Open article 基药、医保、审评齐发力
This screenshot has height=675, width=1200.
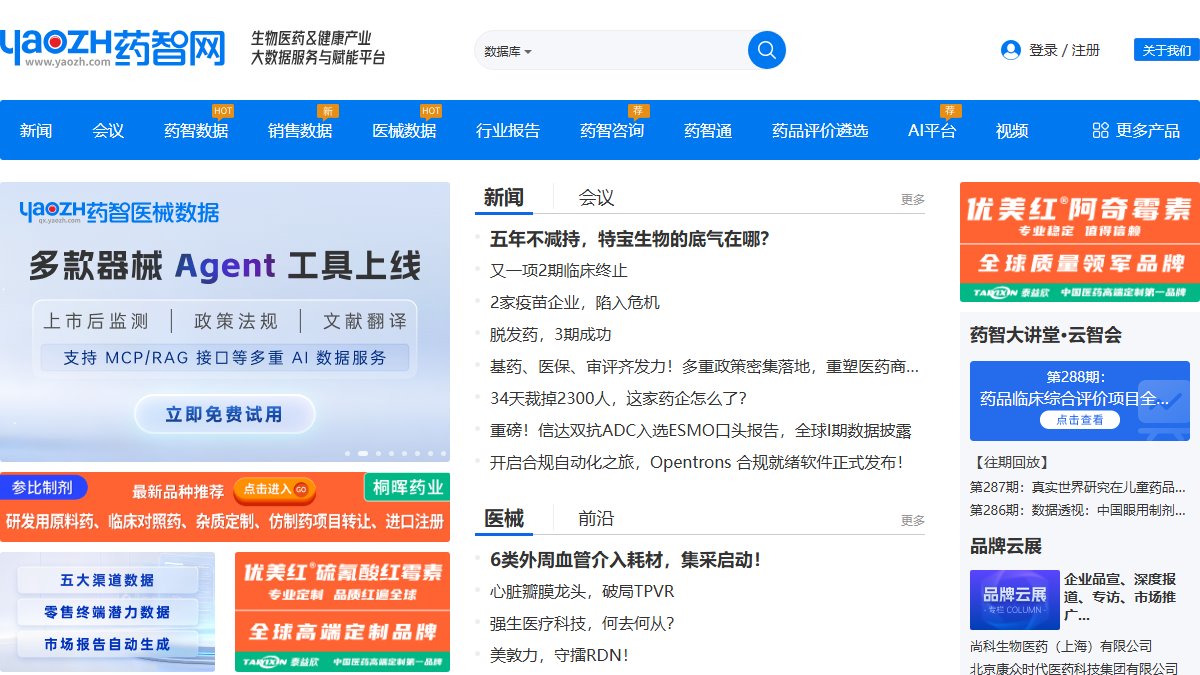click(704, 366)
